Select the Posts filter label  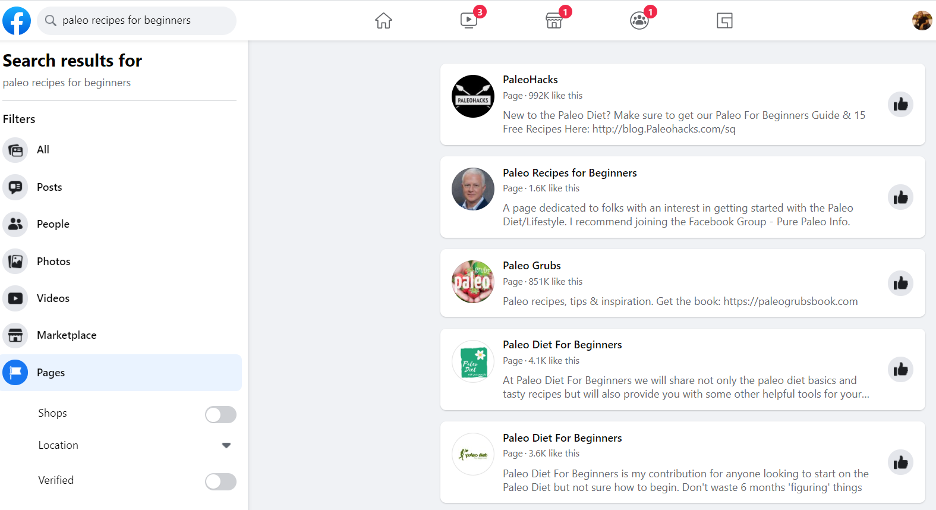point(50,187)
